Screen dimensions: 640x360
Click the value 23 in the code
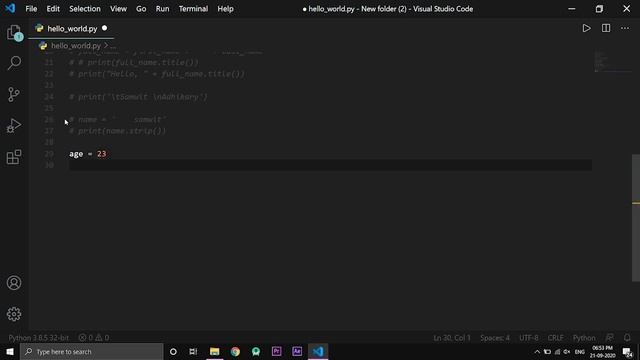[102, 154]
